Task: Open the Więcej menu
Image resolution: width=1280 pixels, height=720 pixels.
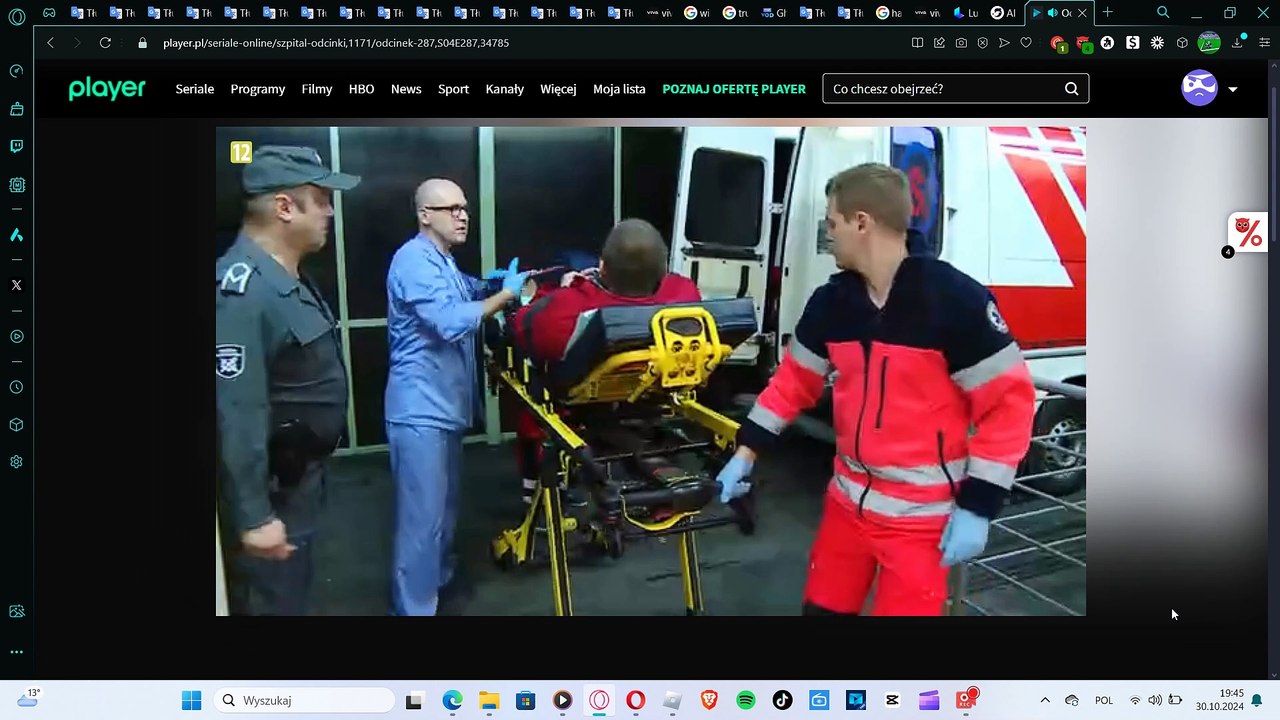Action: tap(558, 89)
